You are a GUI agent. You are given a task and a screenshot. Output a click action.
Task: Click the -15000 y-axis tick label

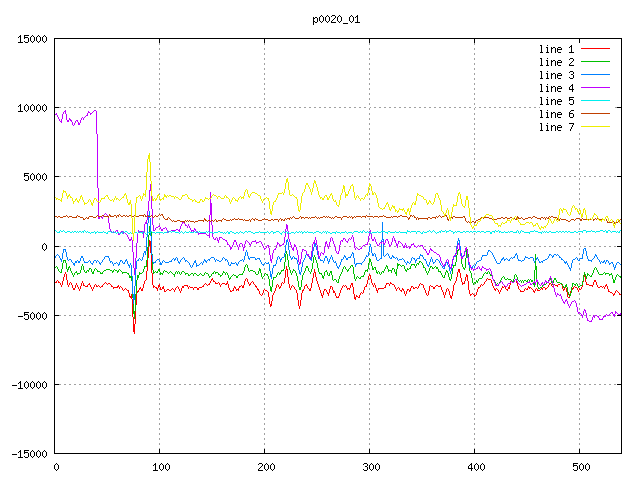[27, 454]
